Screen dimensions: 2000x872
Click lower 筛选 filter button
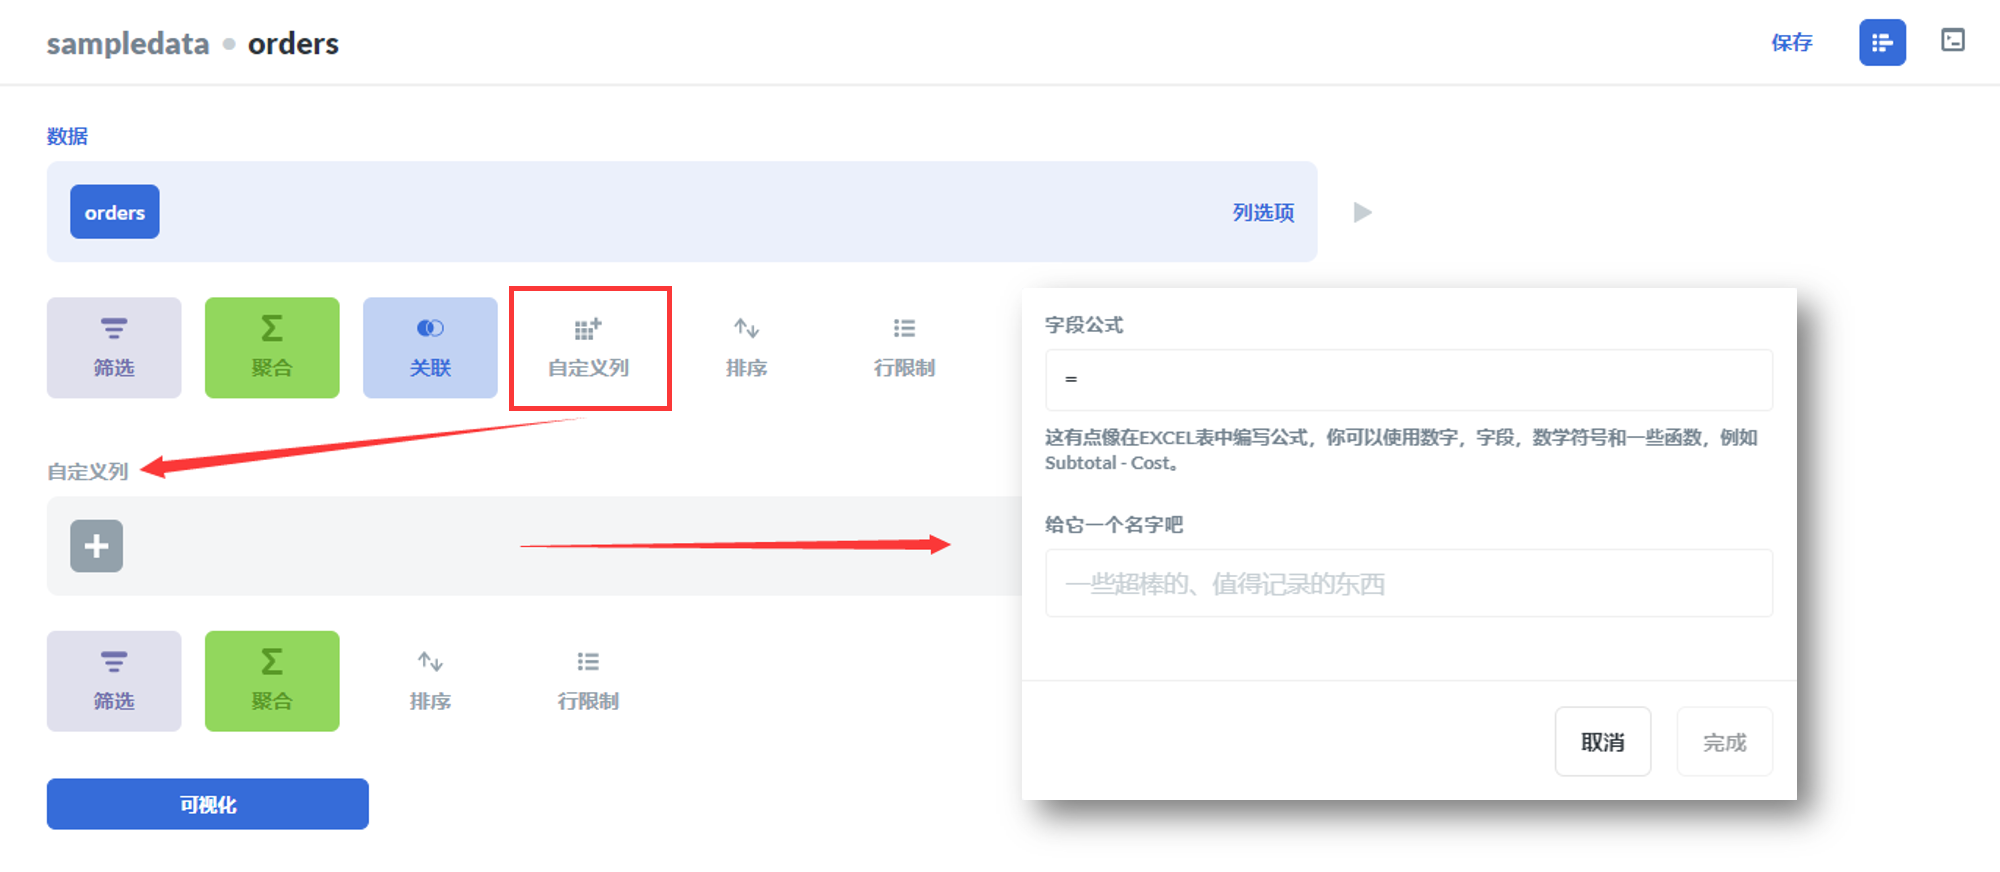pos(114,681)
